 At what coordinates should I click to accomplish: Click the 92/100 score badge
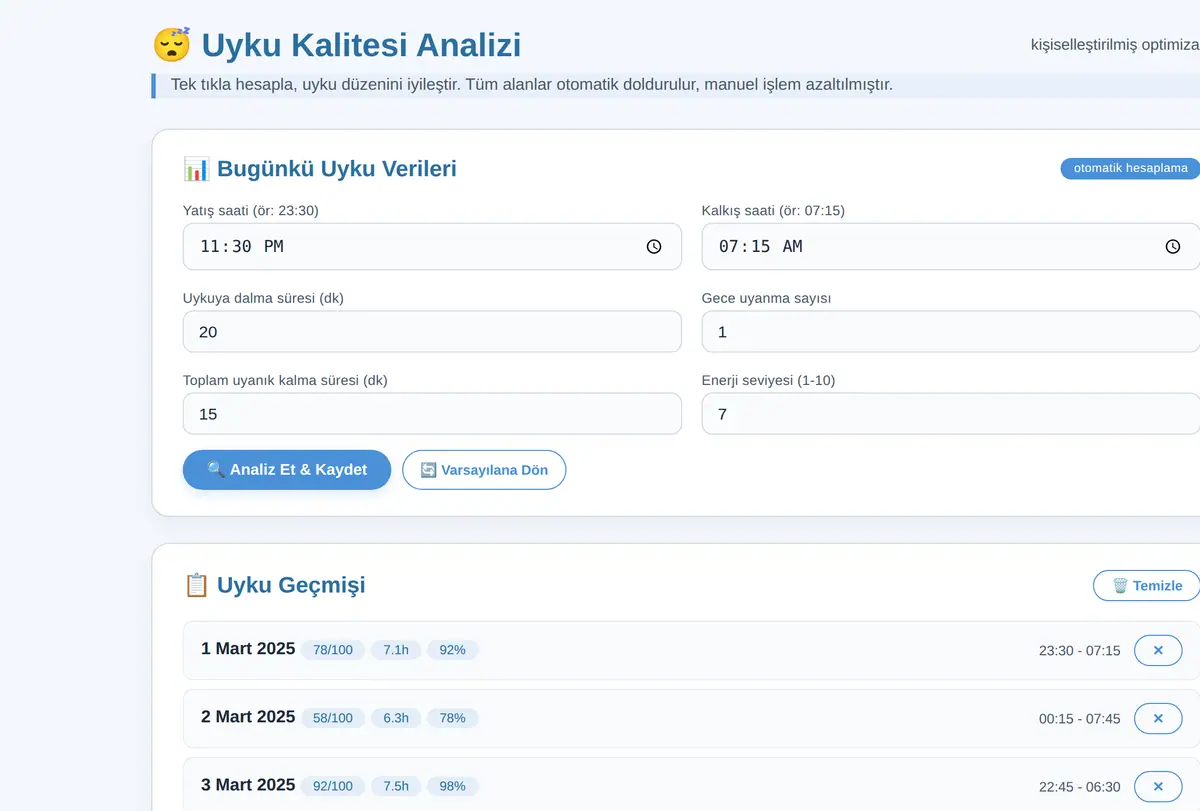(x=333, y=786)
